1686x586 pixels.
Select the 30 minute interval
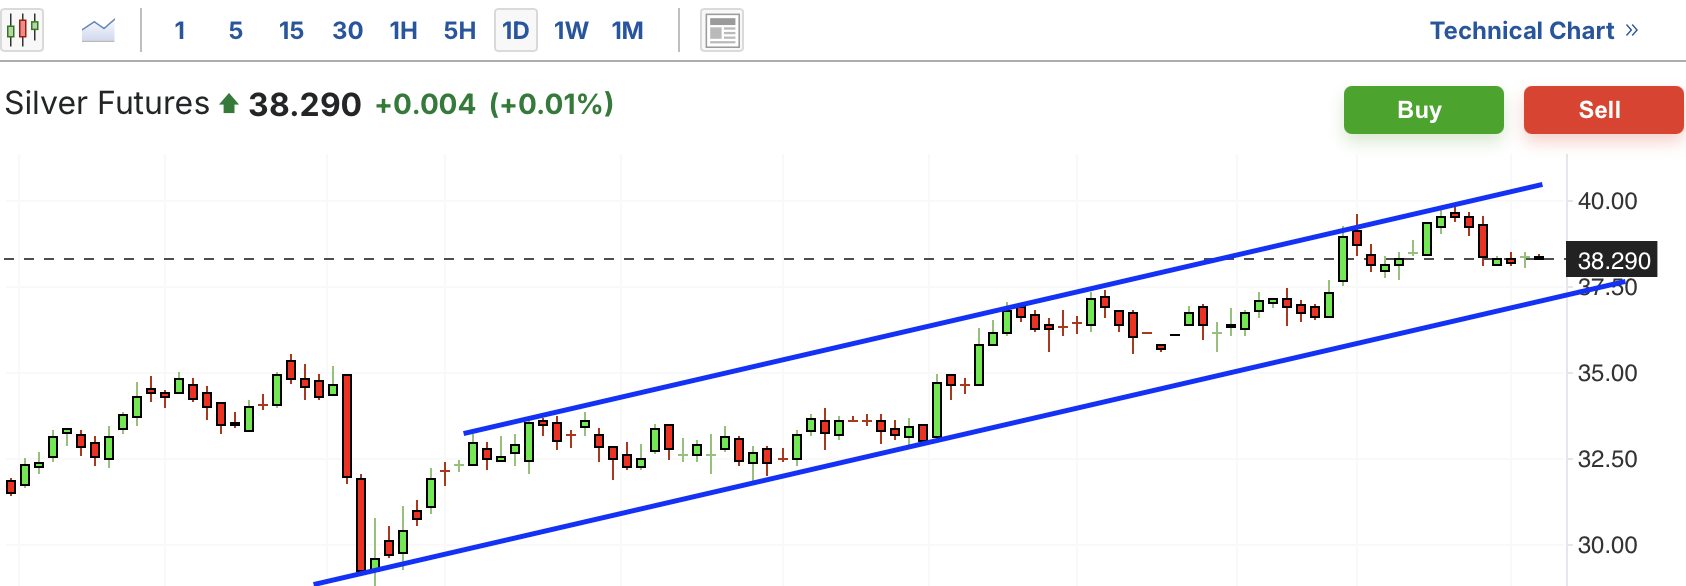coord(347,31)
